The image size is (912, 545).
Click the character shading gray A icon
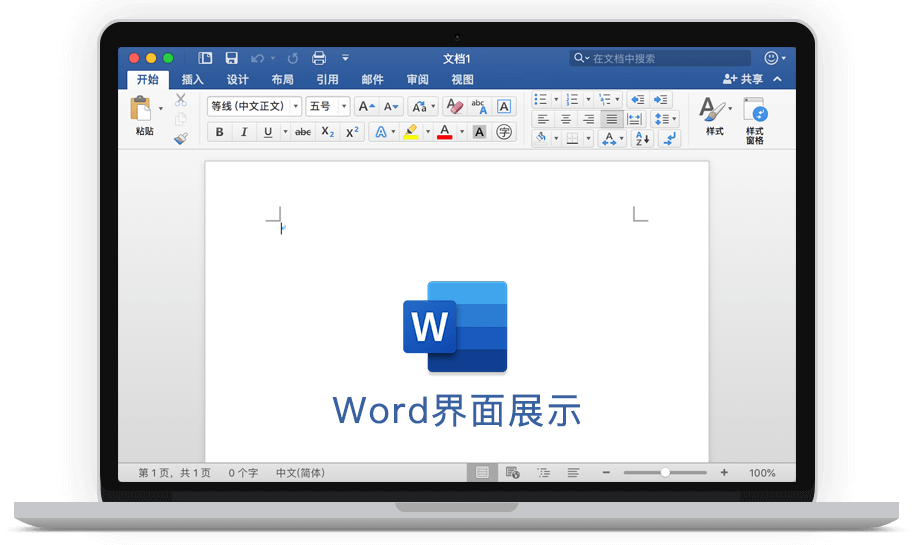pyautogui.click(x=479, y=132)
